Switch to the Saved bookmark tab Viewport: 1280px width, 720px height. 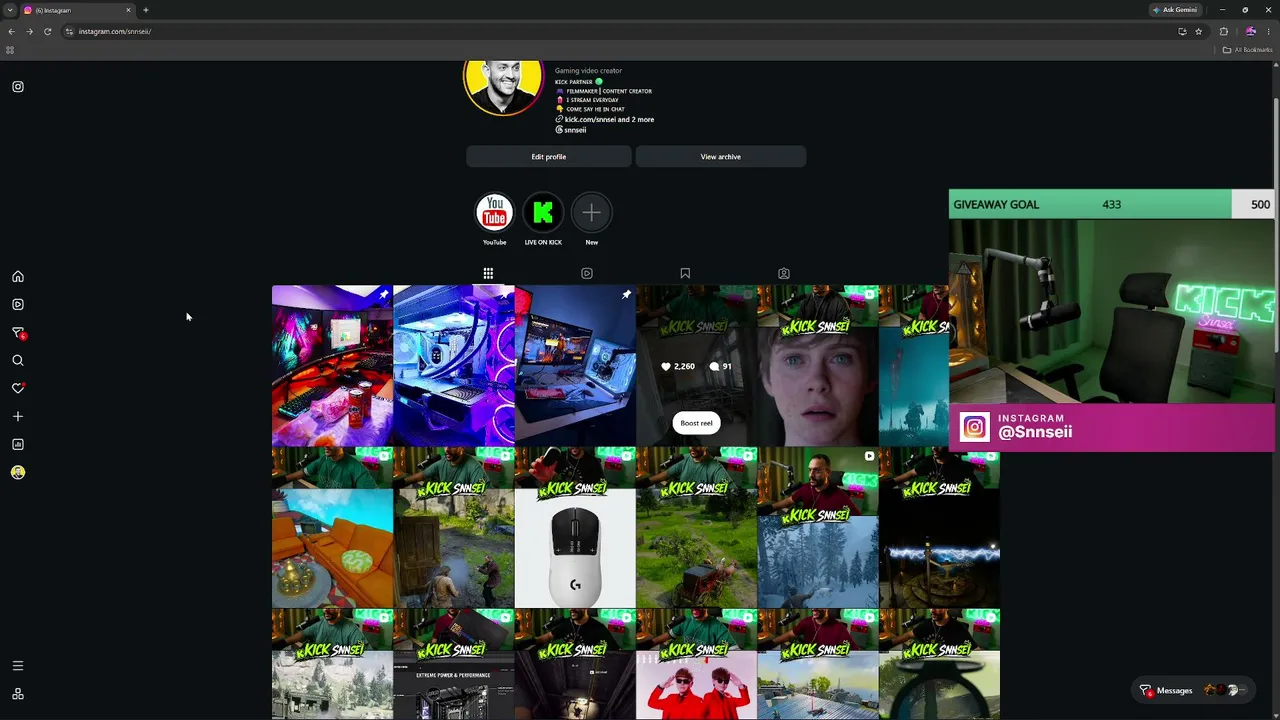[x=685, y=273]
